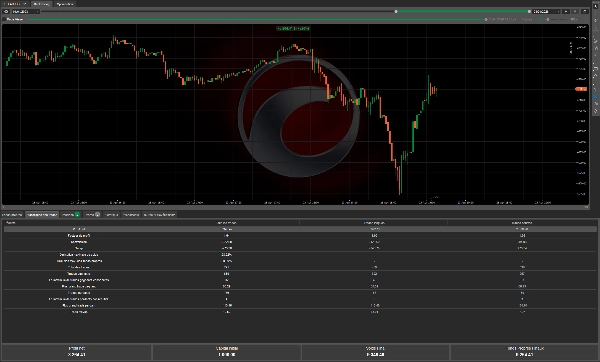The width and height of the screenshot is (600, 362).
Task: Click the chart's horizontal scrollbar
Action: pyautogui.click(x=295, y=207)
